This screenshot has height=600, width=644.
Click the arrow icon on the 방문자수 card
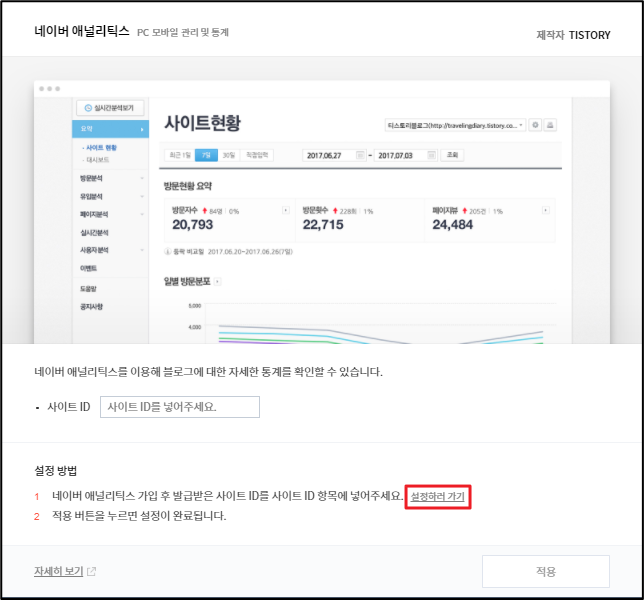point(286,211)
